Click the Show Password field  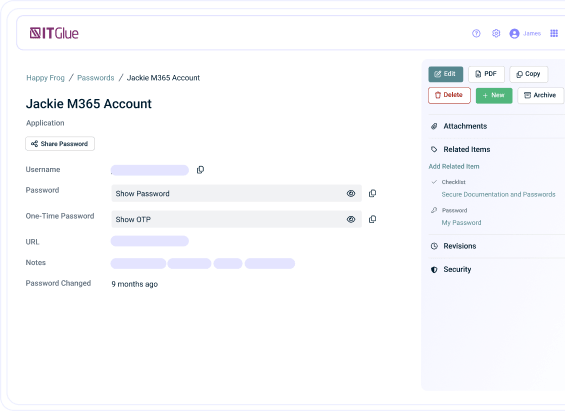pos(236,193)
